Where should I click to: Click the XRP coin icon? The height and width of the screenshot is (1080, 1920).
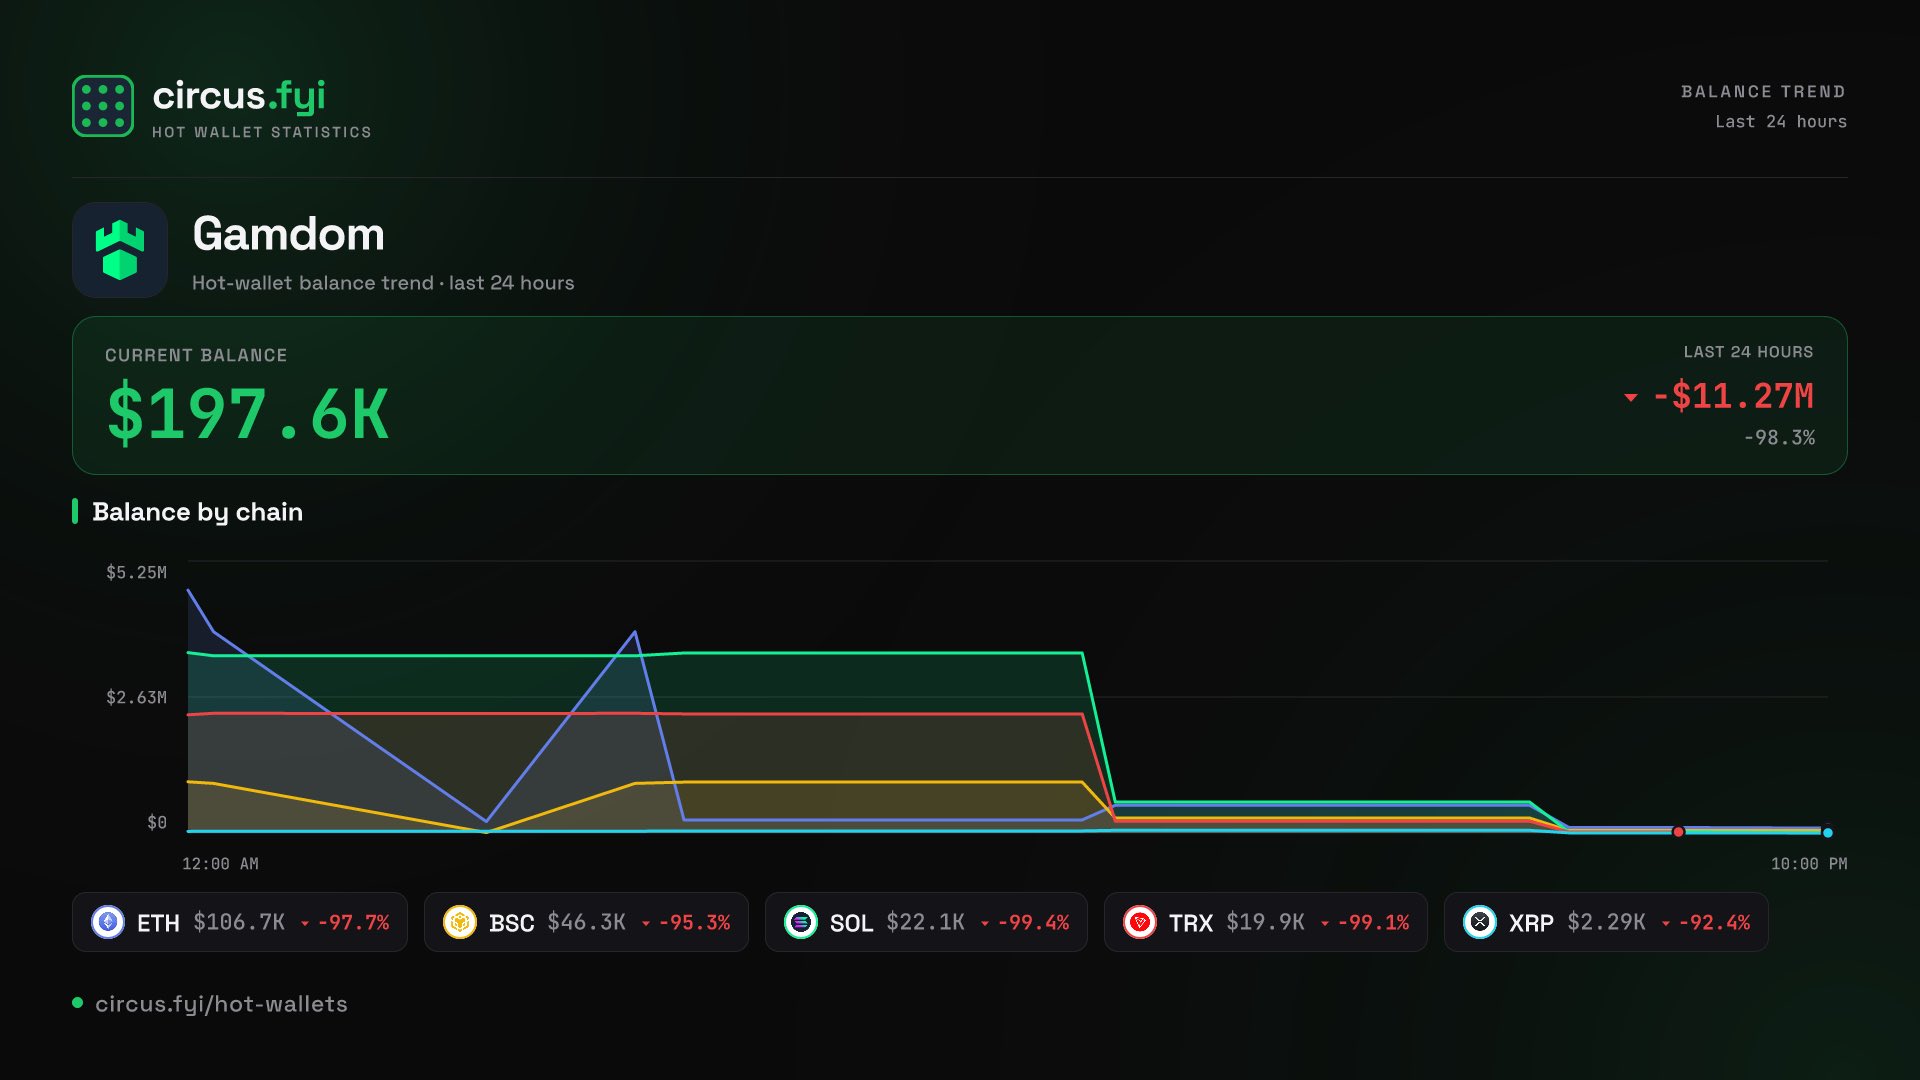click(x=1480, y=922)
